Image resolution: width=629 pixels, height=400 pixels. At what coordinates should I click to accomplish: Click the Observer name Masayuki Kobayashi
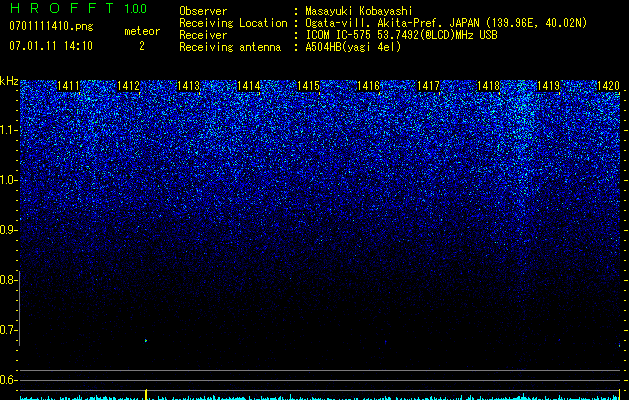(359, 11)
